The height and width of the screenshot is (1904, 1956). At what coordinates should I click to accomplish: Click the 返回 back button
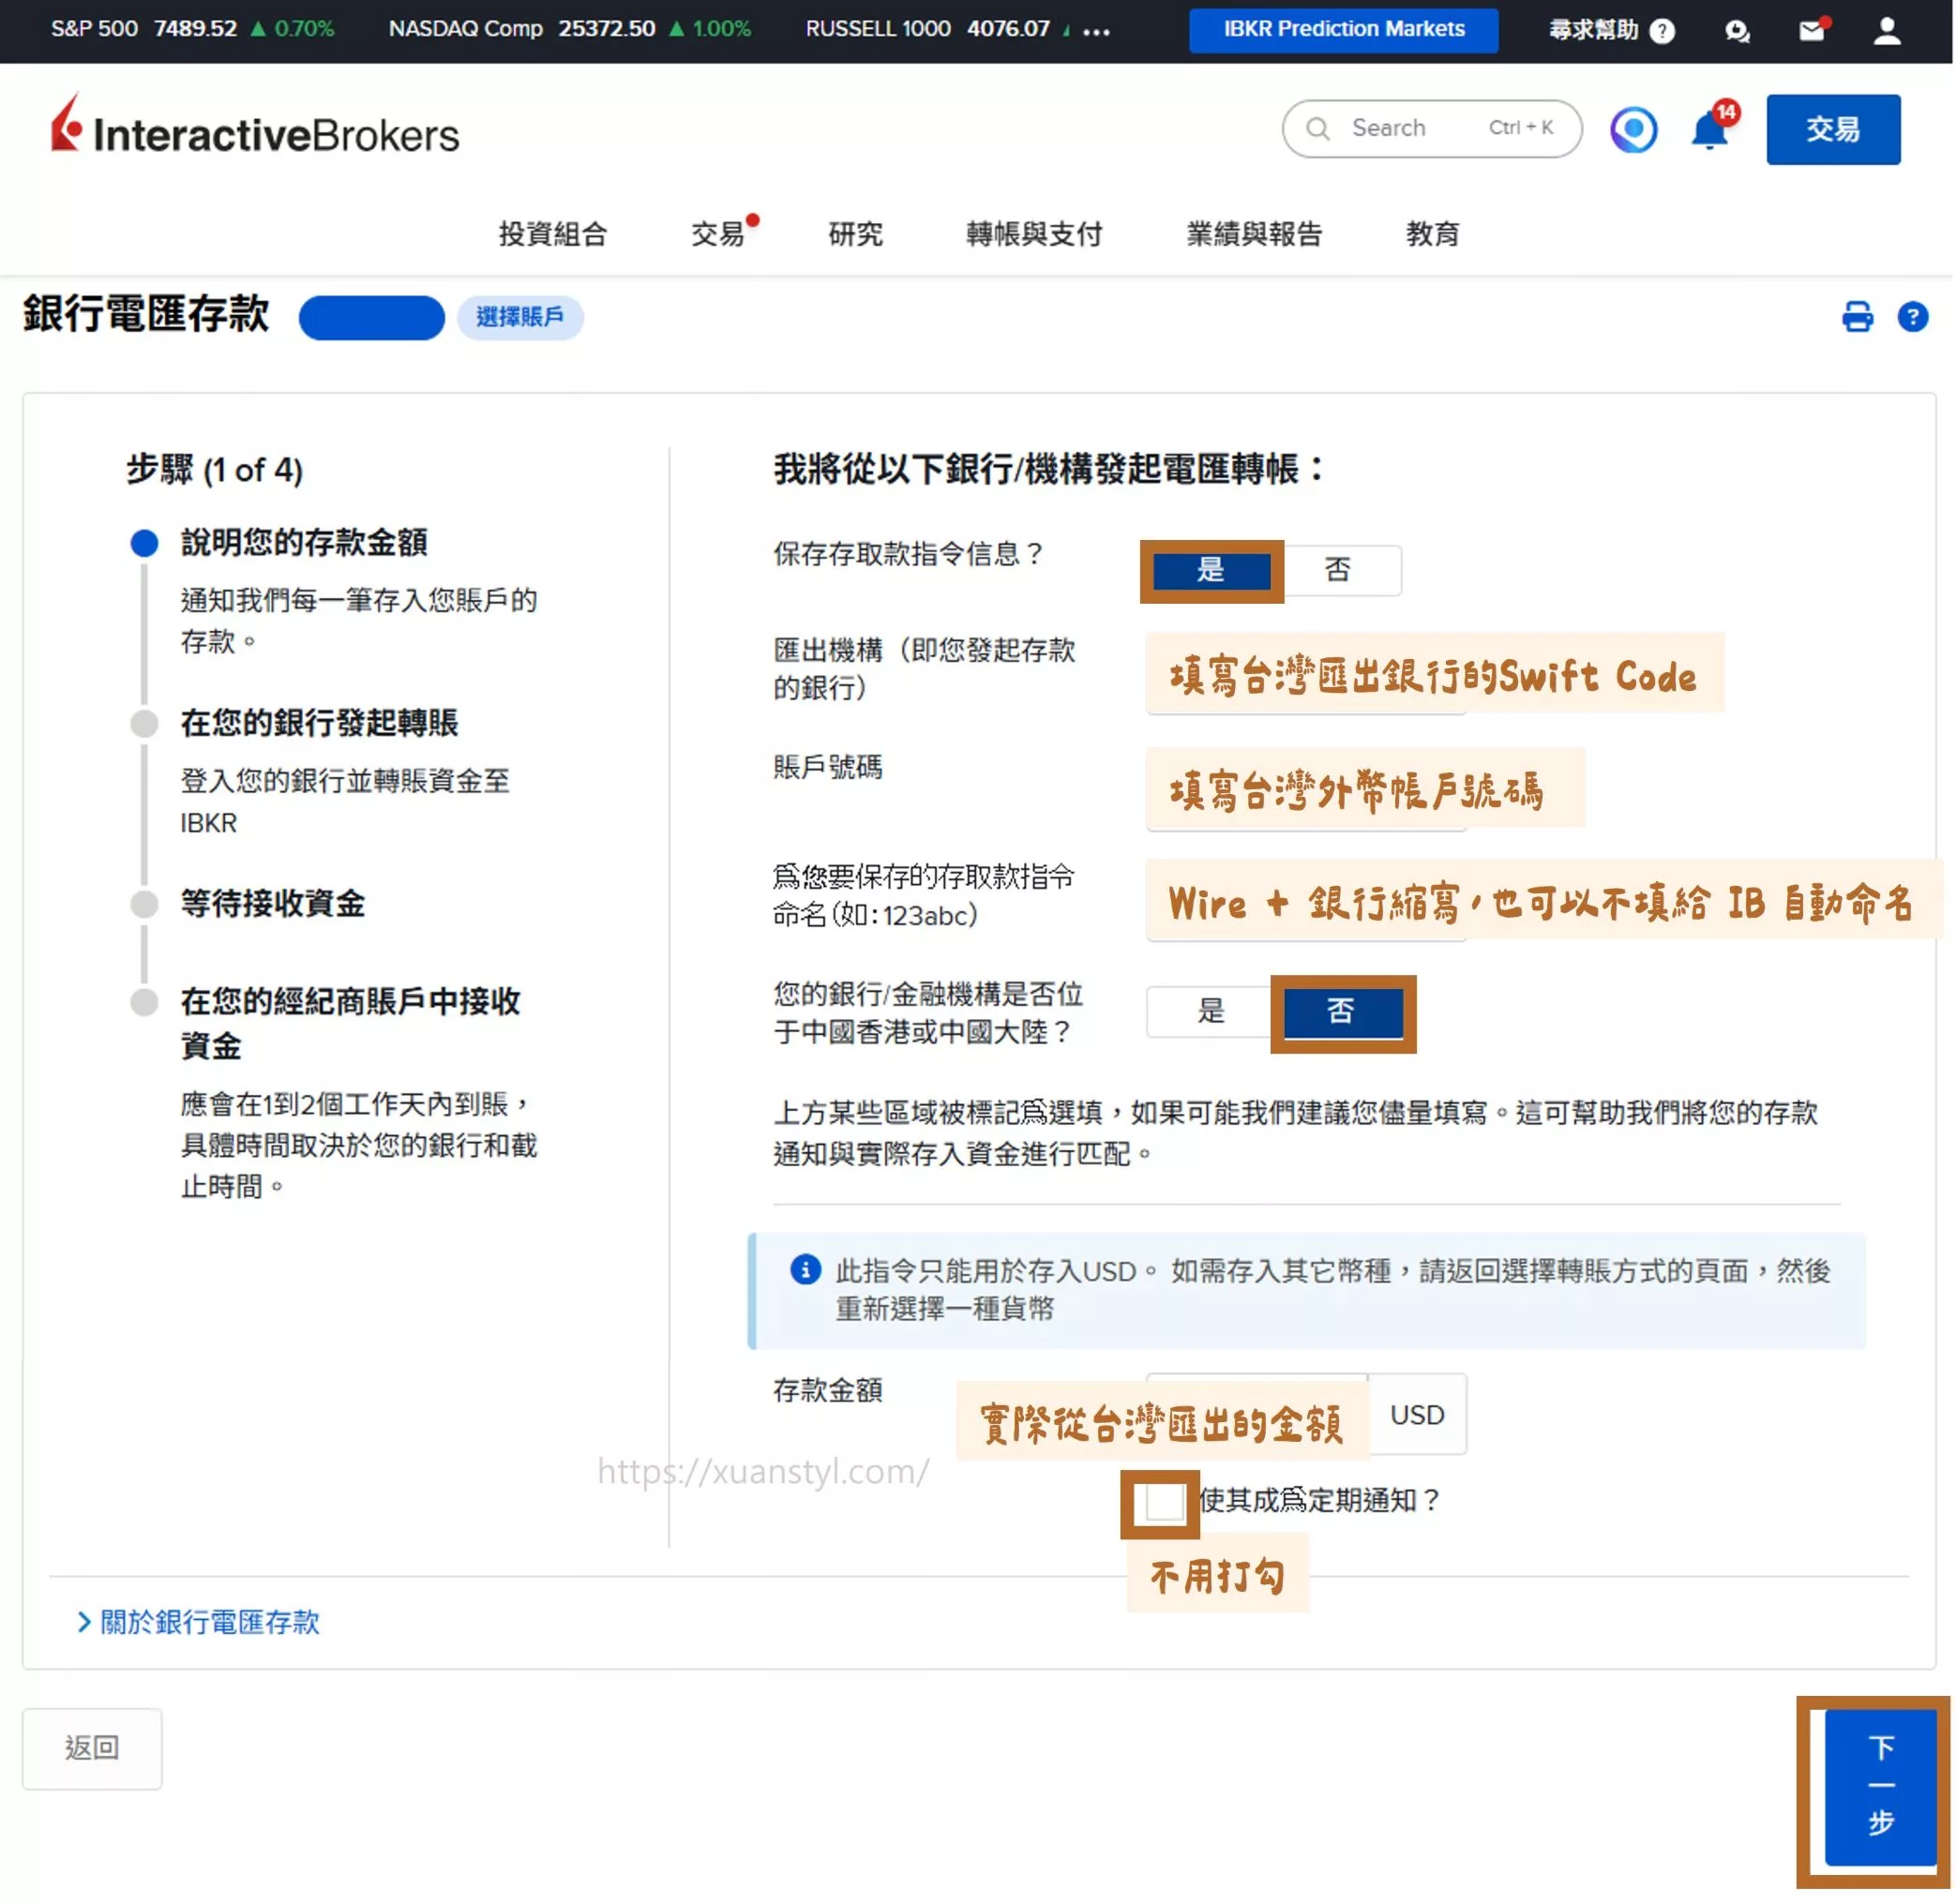tap(92, 1747)
